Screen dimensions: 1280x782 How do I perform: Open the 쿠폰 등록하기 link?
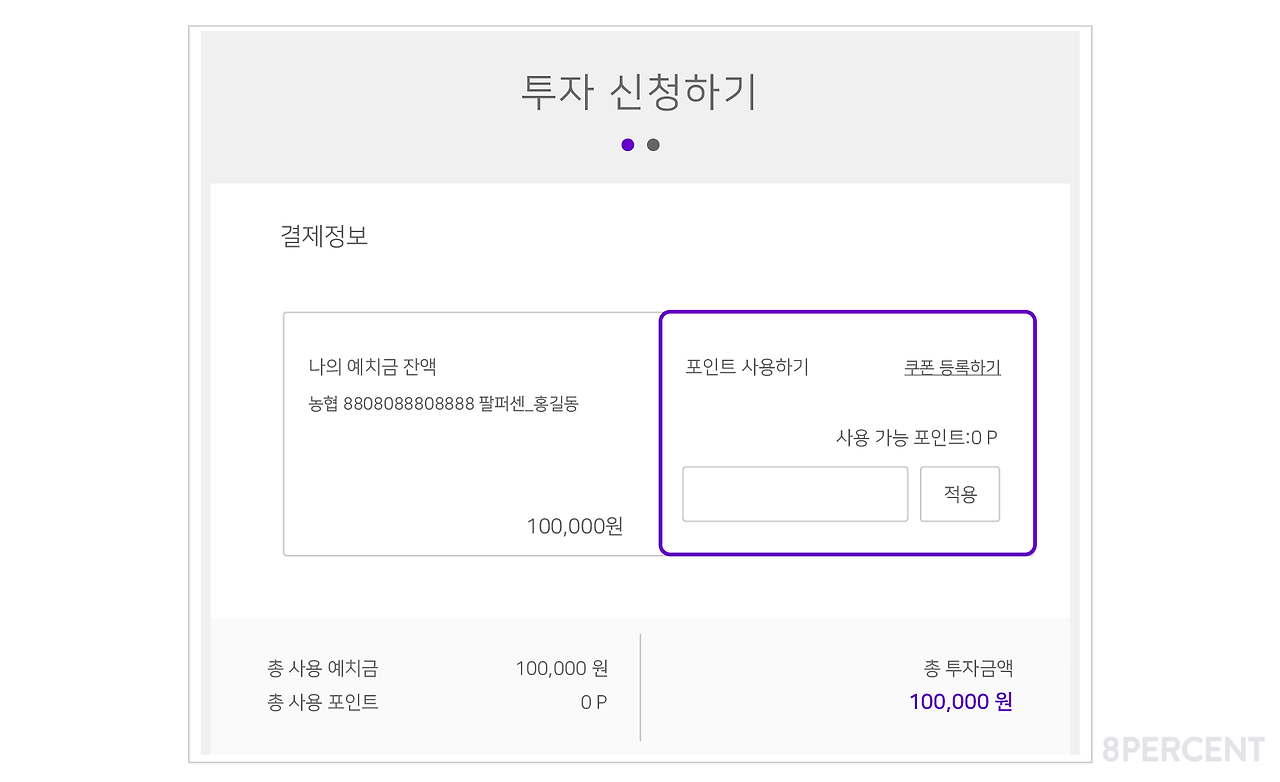pyautogui.click(x=952, y=367)
